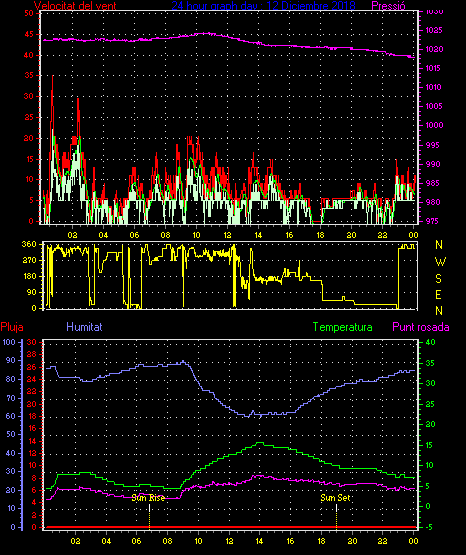The width and height of the screenshot is (466, 555).
Task: Click the 'Pressió' legend label
Action: coord(389,6)
